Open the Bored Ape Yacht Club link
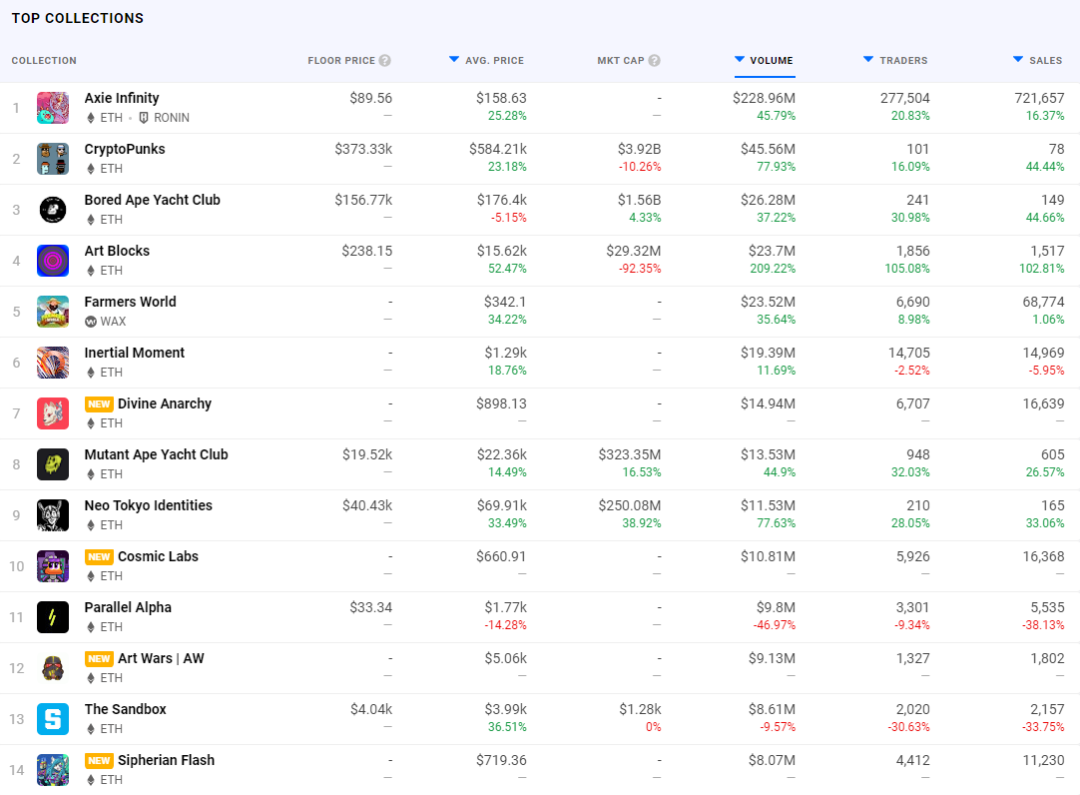1080x795 pixels. 152,200
